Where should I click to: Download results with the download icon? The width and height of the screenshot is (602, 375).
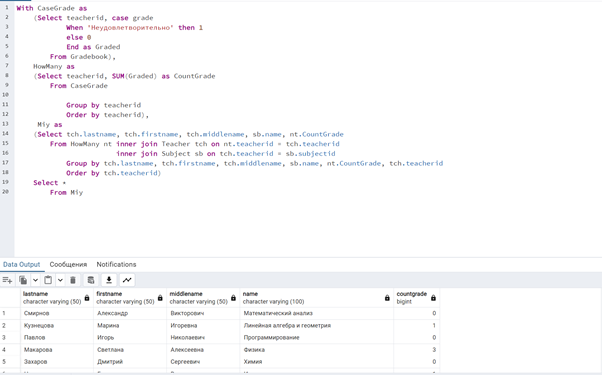point(109,280)
